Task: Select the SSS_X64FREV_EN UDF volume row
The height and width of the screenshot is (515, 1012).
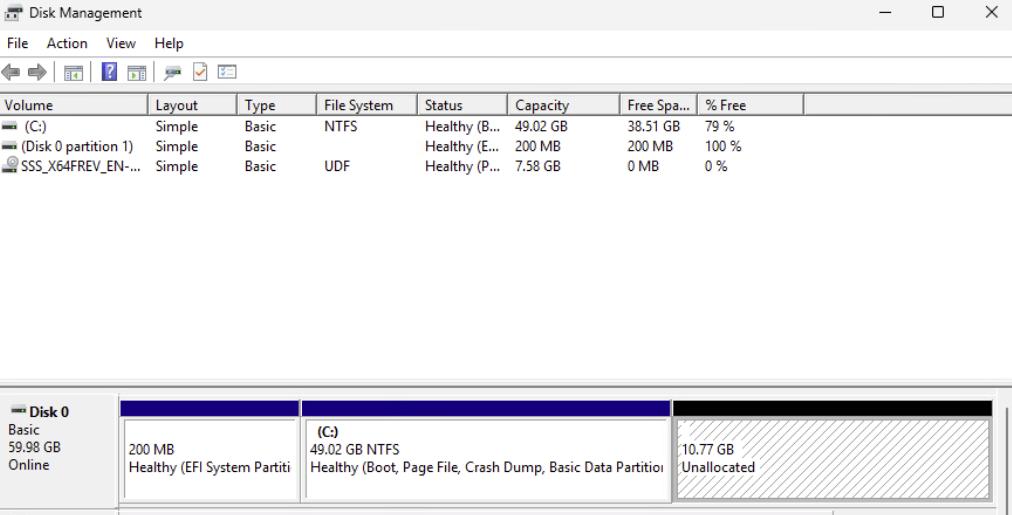Action: coord(80,167)
